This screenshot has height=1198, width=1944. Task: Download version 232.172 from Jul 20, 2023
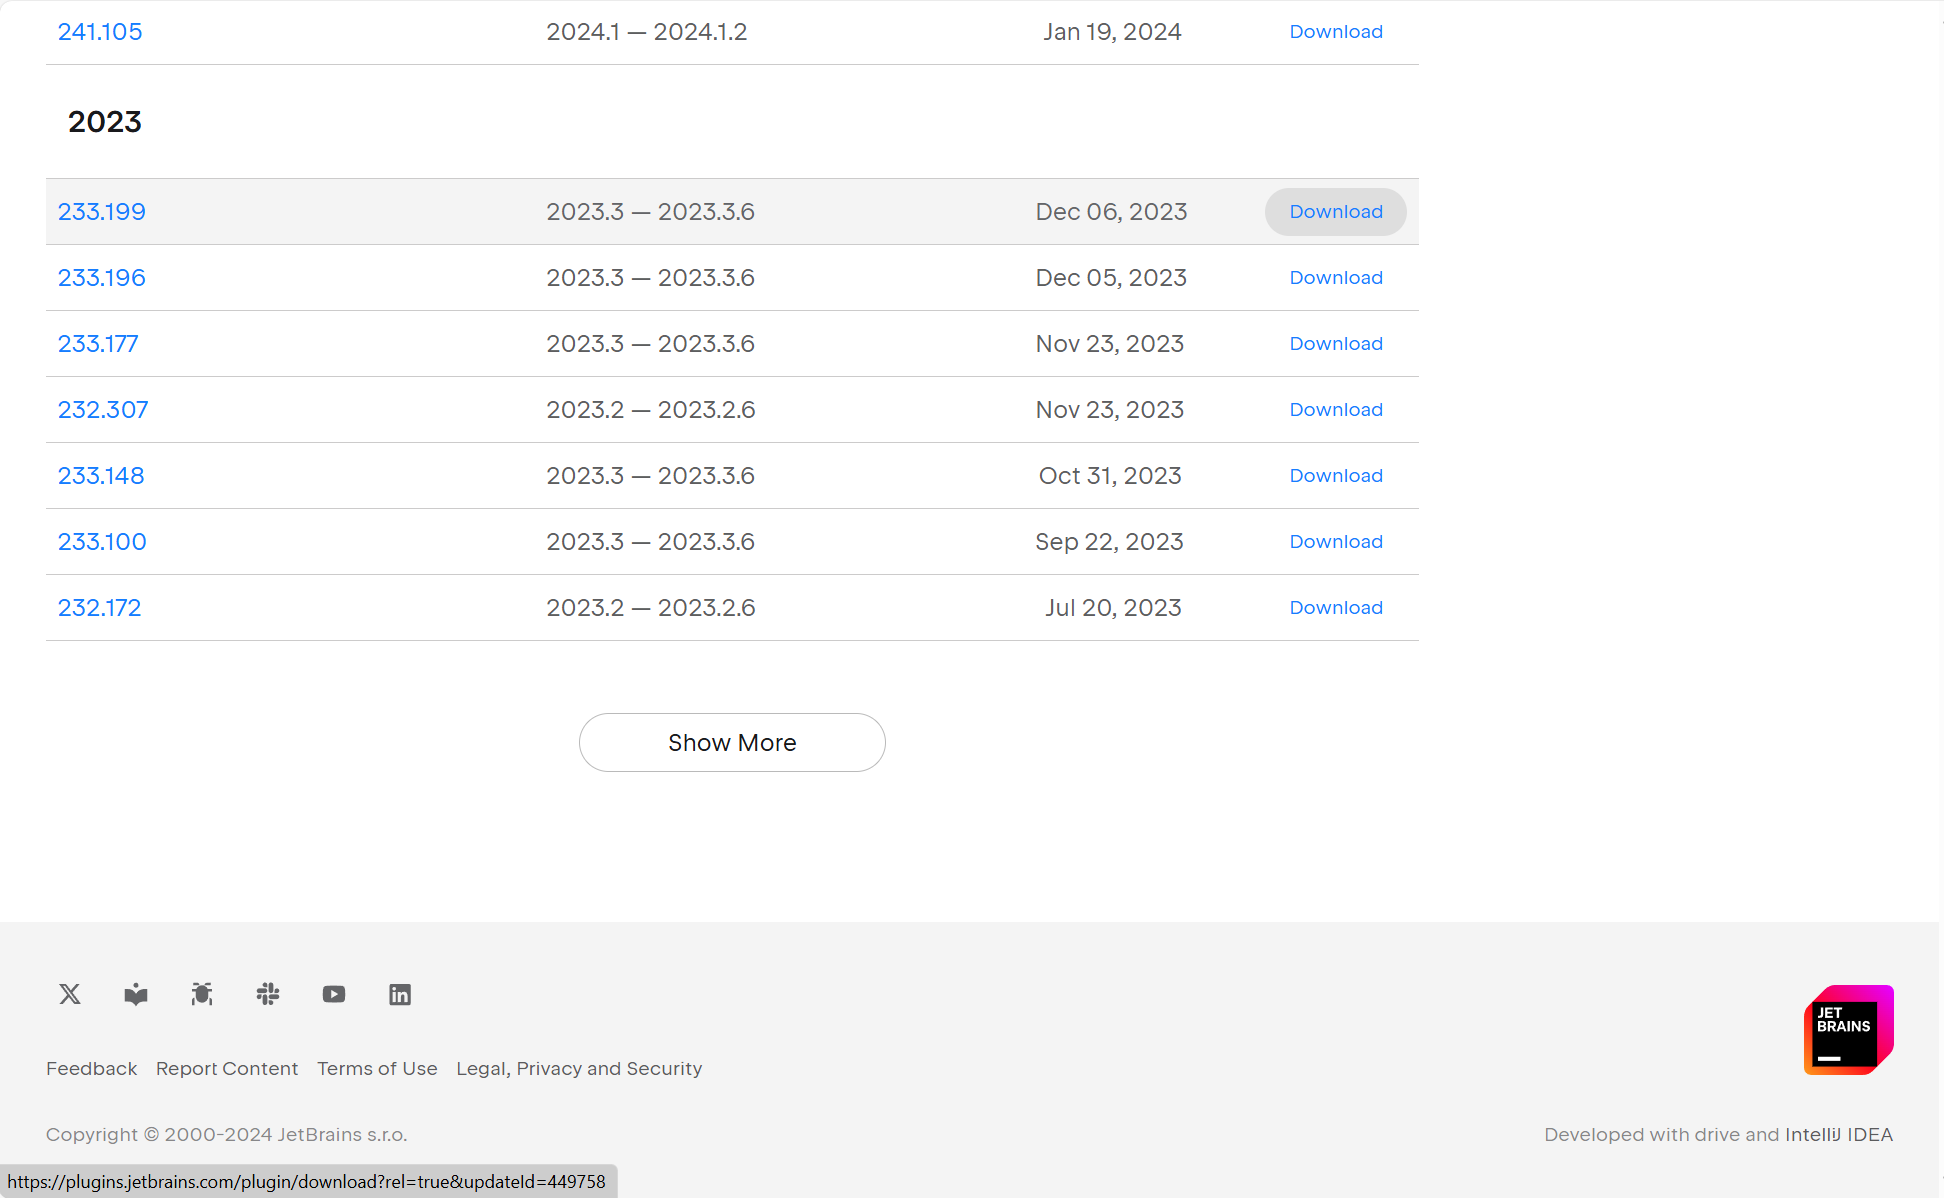click(1335, 608)
